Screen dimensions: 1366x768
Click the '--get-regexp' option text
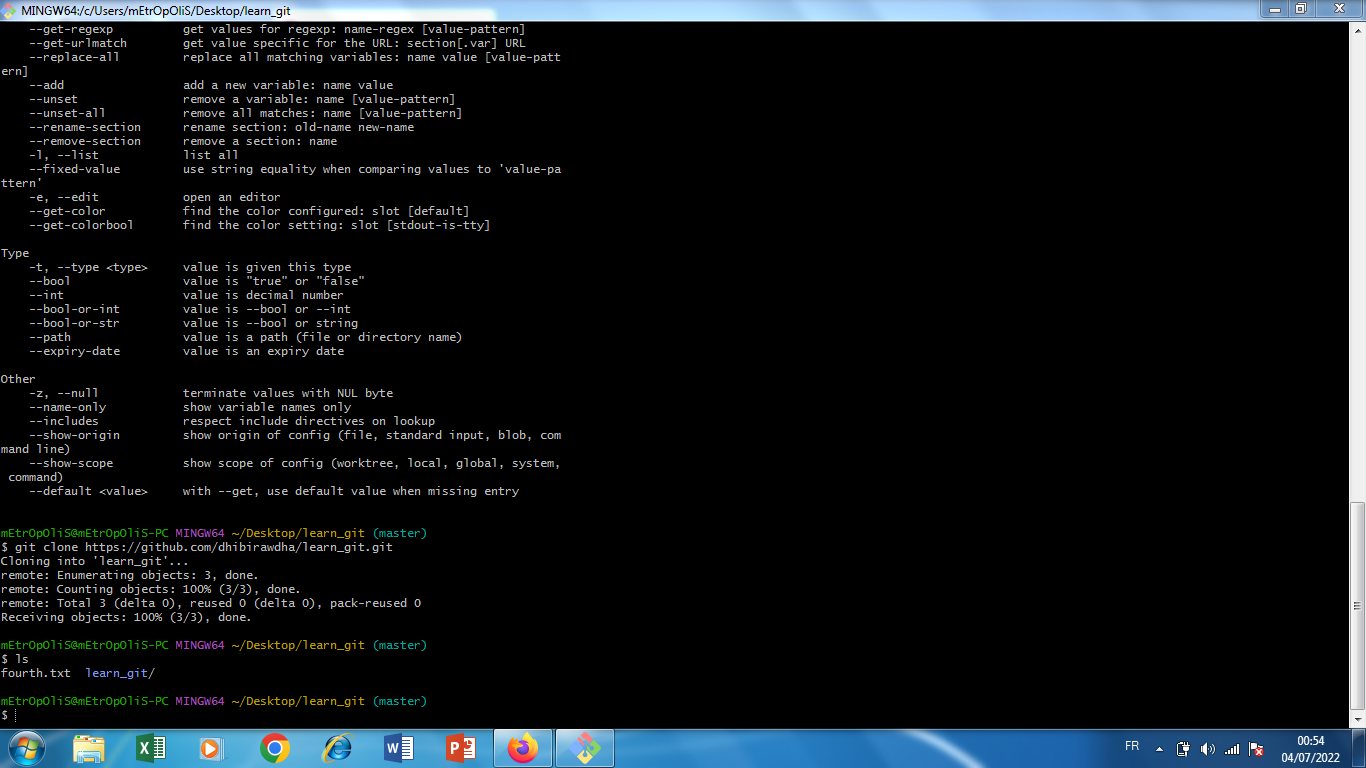point(71,29)
